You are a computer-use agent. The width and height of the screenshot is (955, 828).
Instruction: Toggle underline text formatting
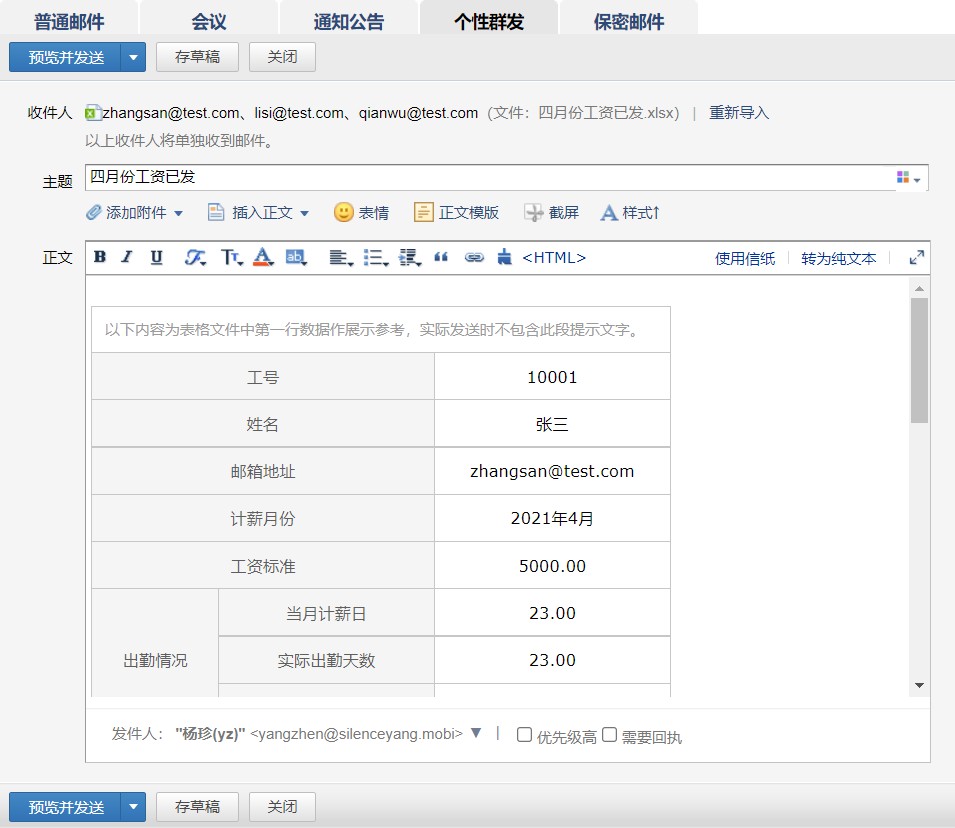[x=156, y=257]
